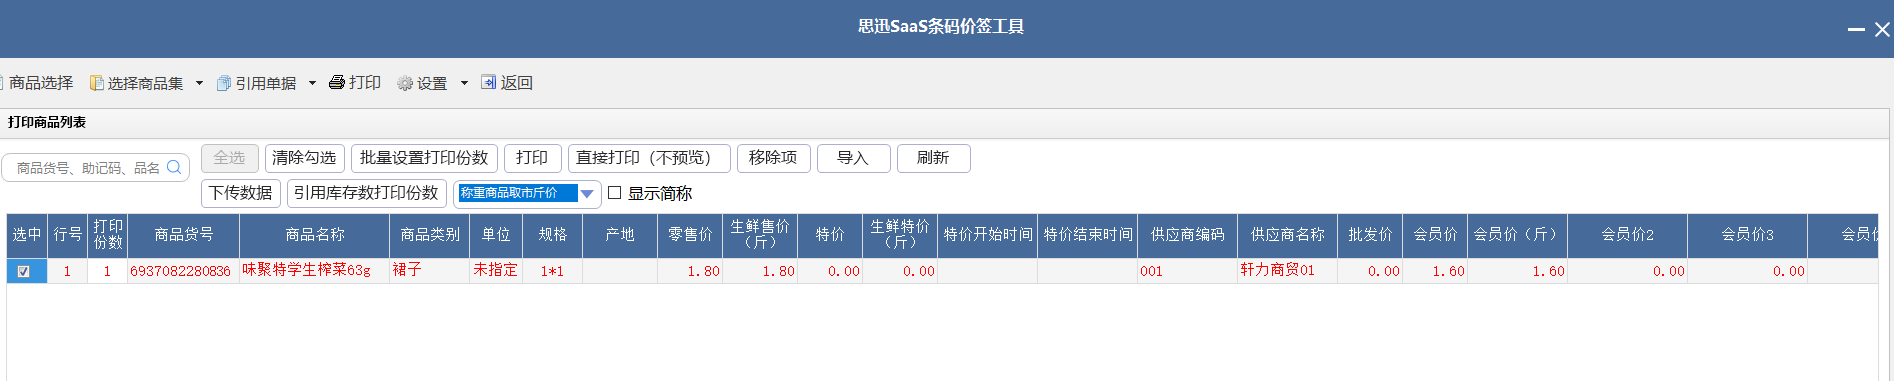The width and height of the screenshot is (1894, 381).
Task: Sort by 零售价 column header
Action: pos(690,235)
